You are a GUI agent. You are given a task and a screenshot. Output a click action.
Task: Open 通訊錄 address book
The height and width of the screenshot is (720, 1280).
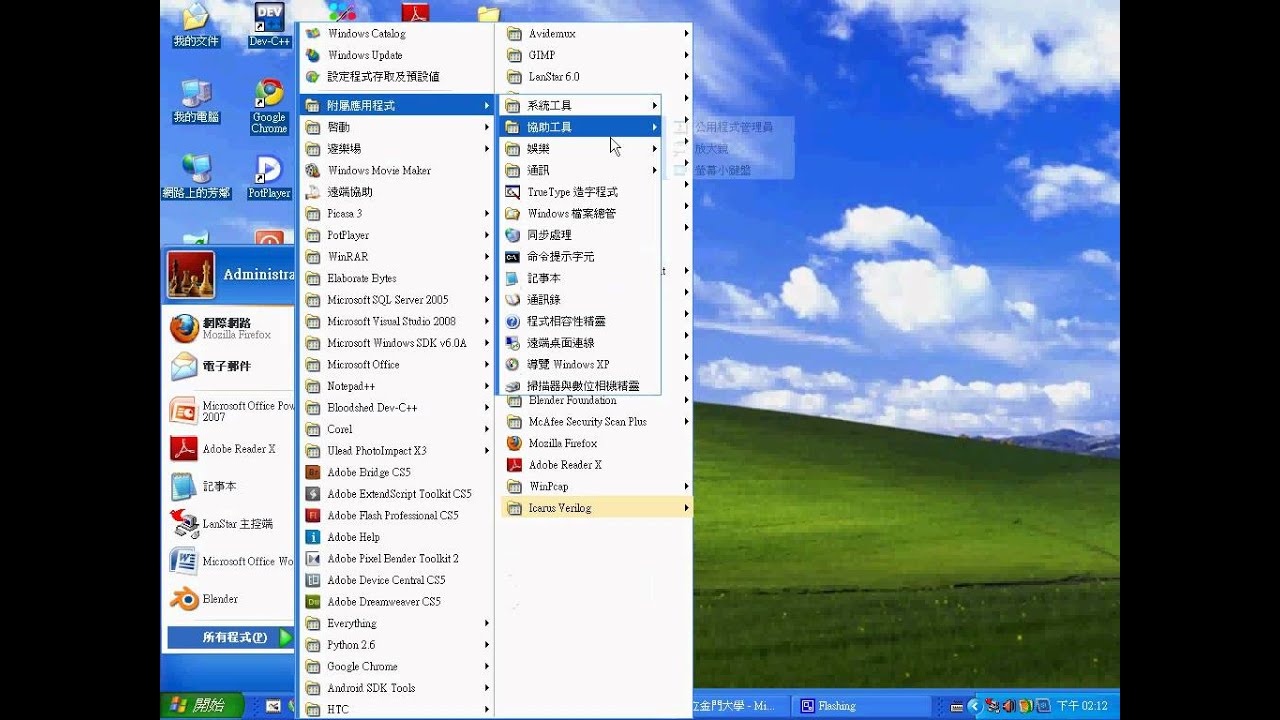point(580,300)
